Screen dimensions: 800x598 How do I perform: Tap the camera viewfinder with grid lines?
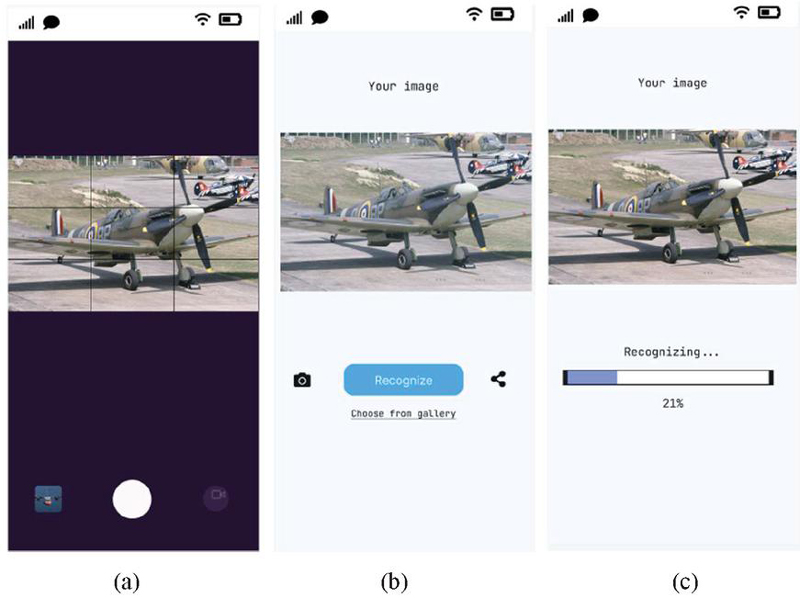coord(133,233)
